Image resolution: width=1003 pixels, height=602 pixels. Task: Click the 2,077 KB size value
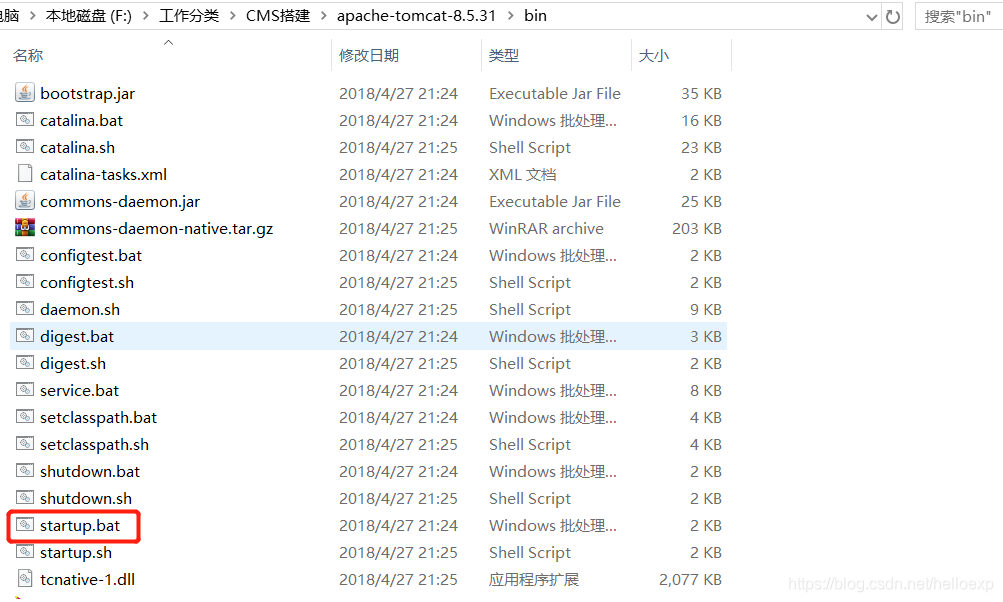[x=690, y=580]
